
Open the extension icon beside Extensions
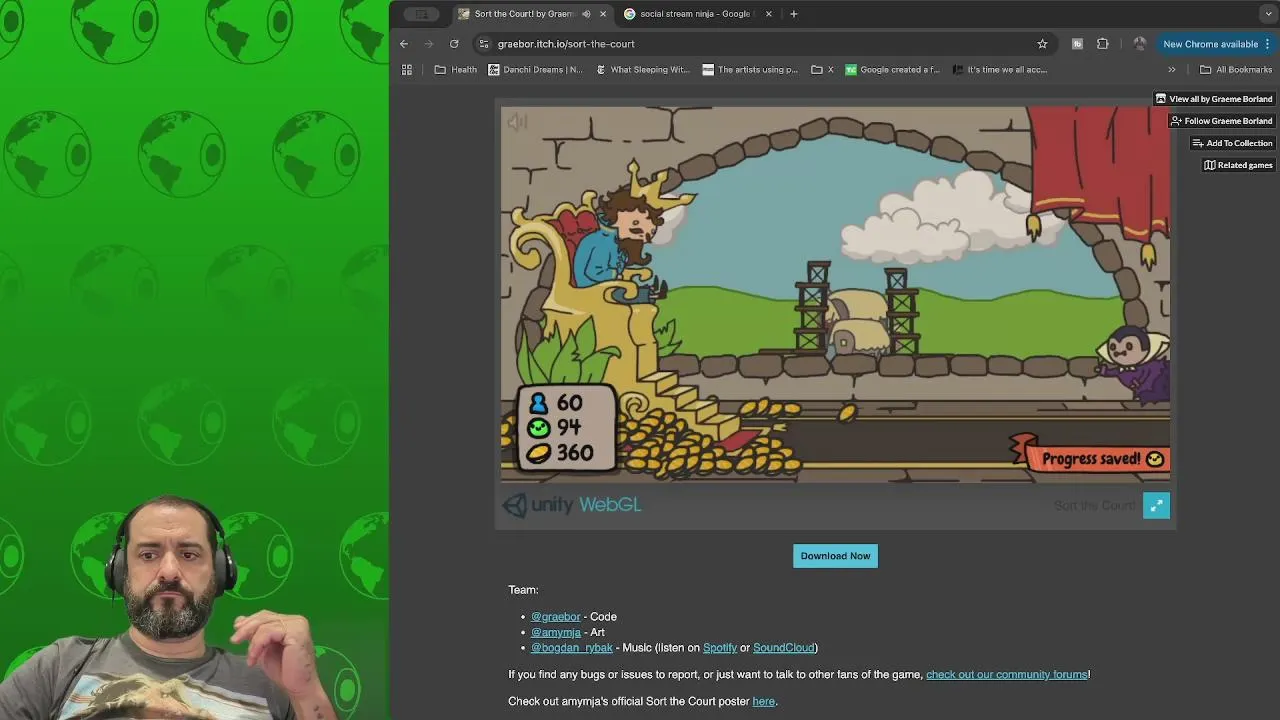(1077, 44)
